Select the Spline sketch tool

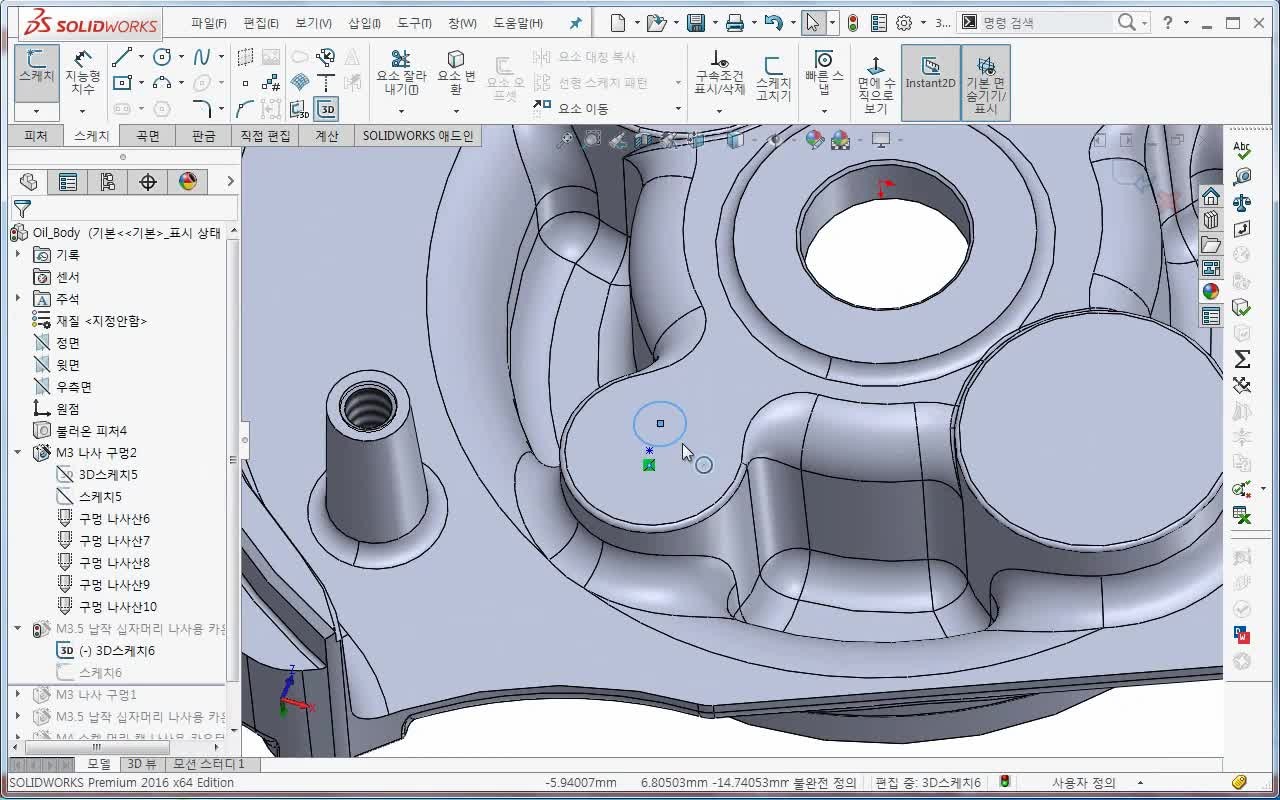[x=202, y=57]
